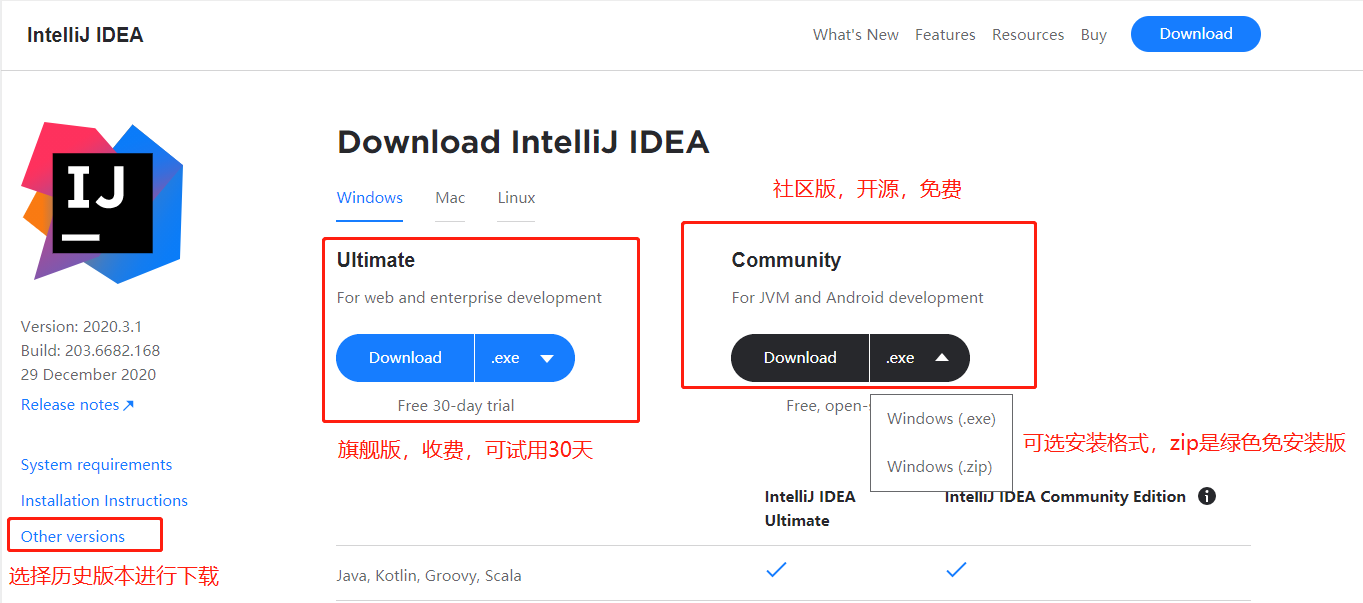Open What's New in the top navigation
The height and width of the screenshot is (603, 1363).
coord(856,35)
